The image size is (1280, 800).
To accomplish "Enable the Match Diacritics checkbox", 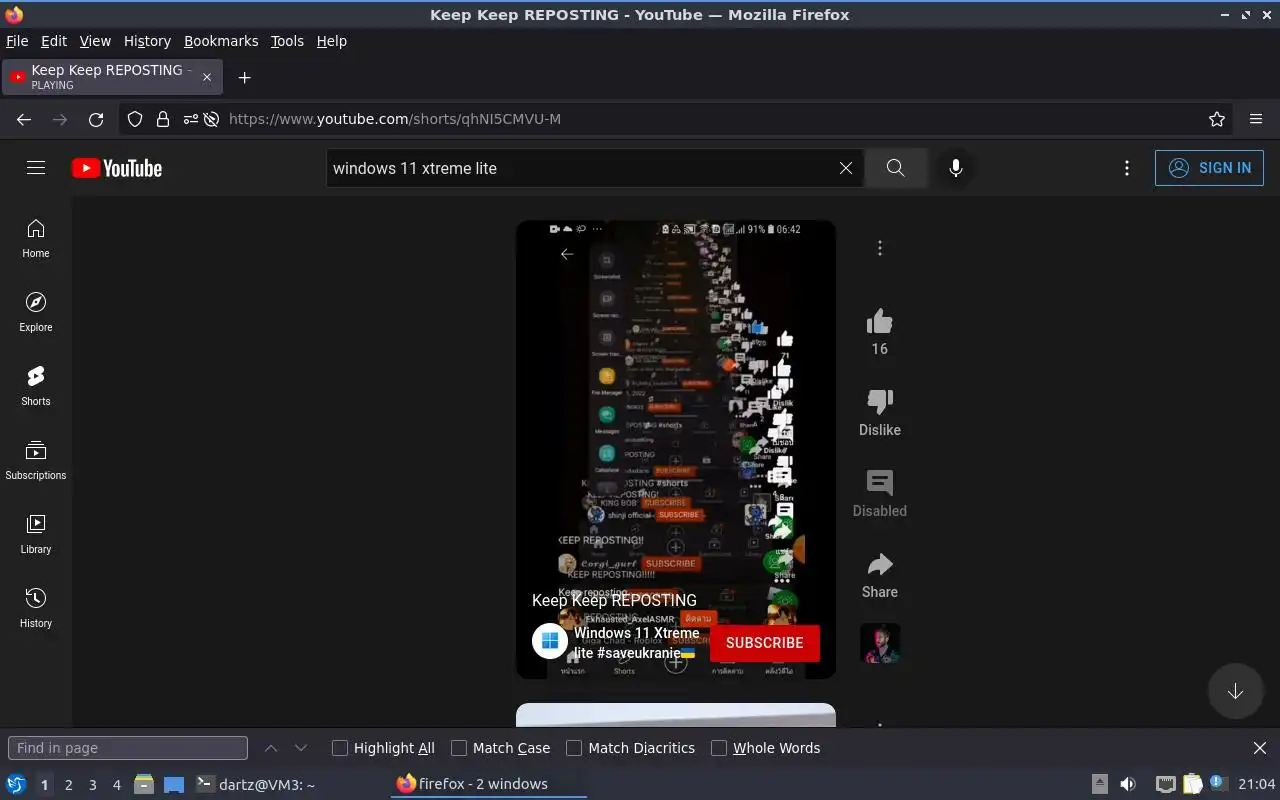I will (x=574, y=748).
